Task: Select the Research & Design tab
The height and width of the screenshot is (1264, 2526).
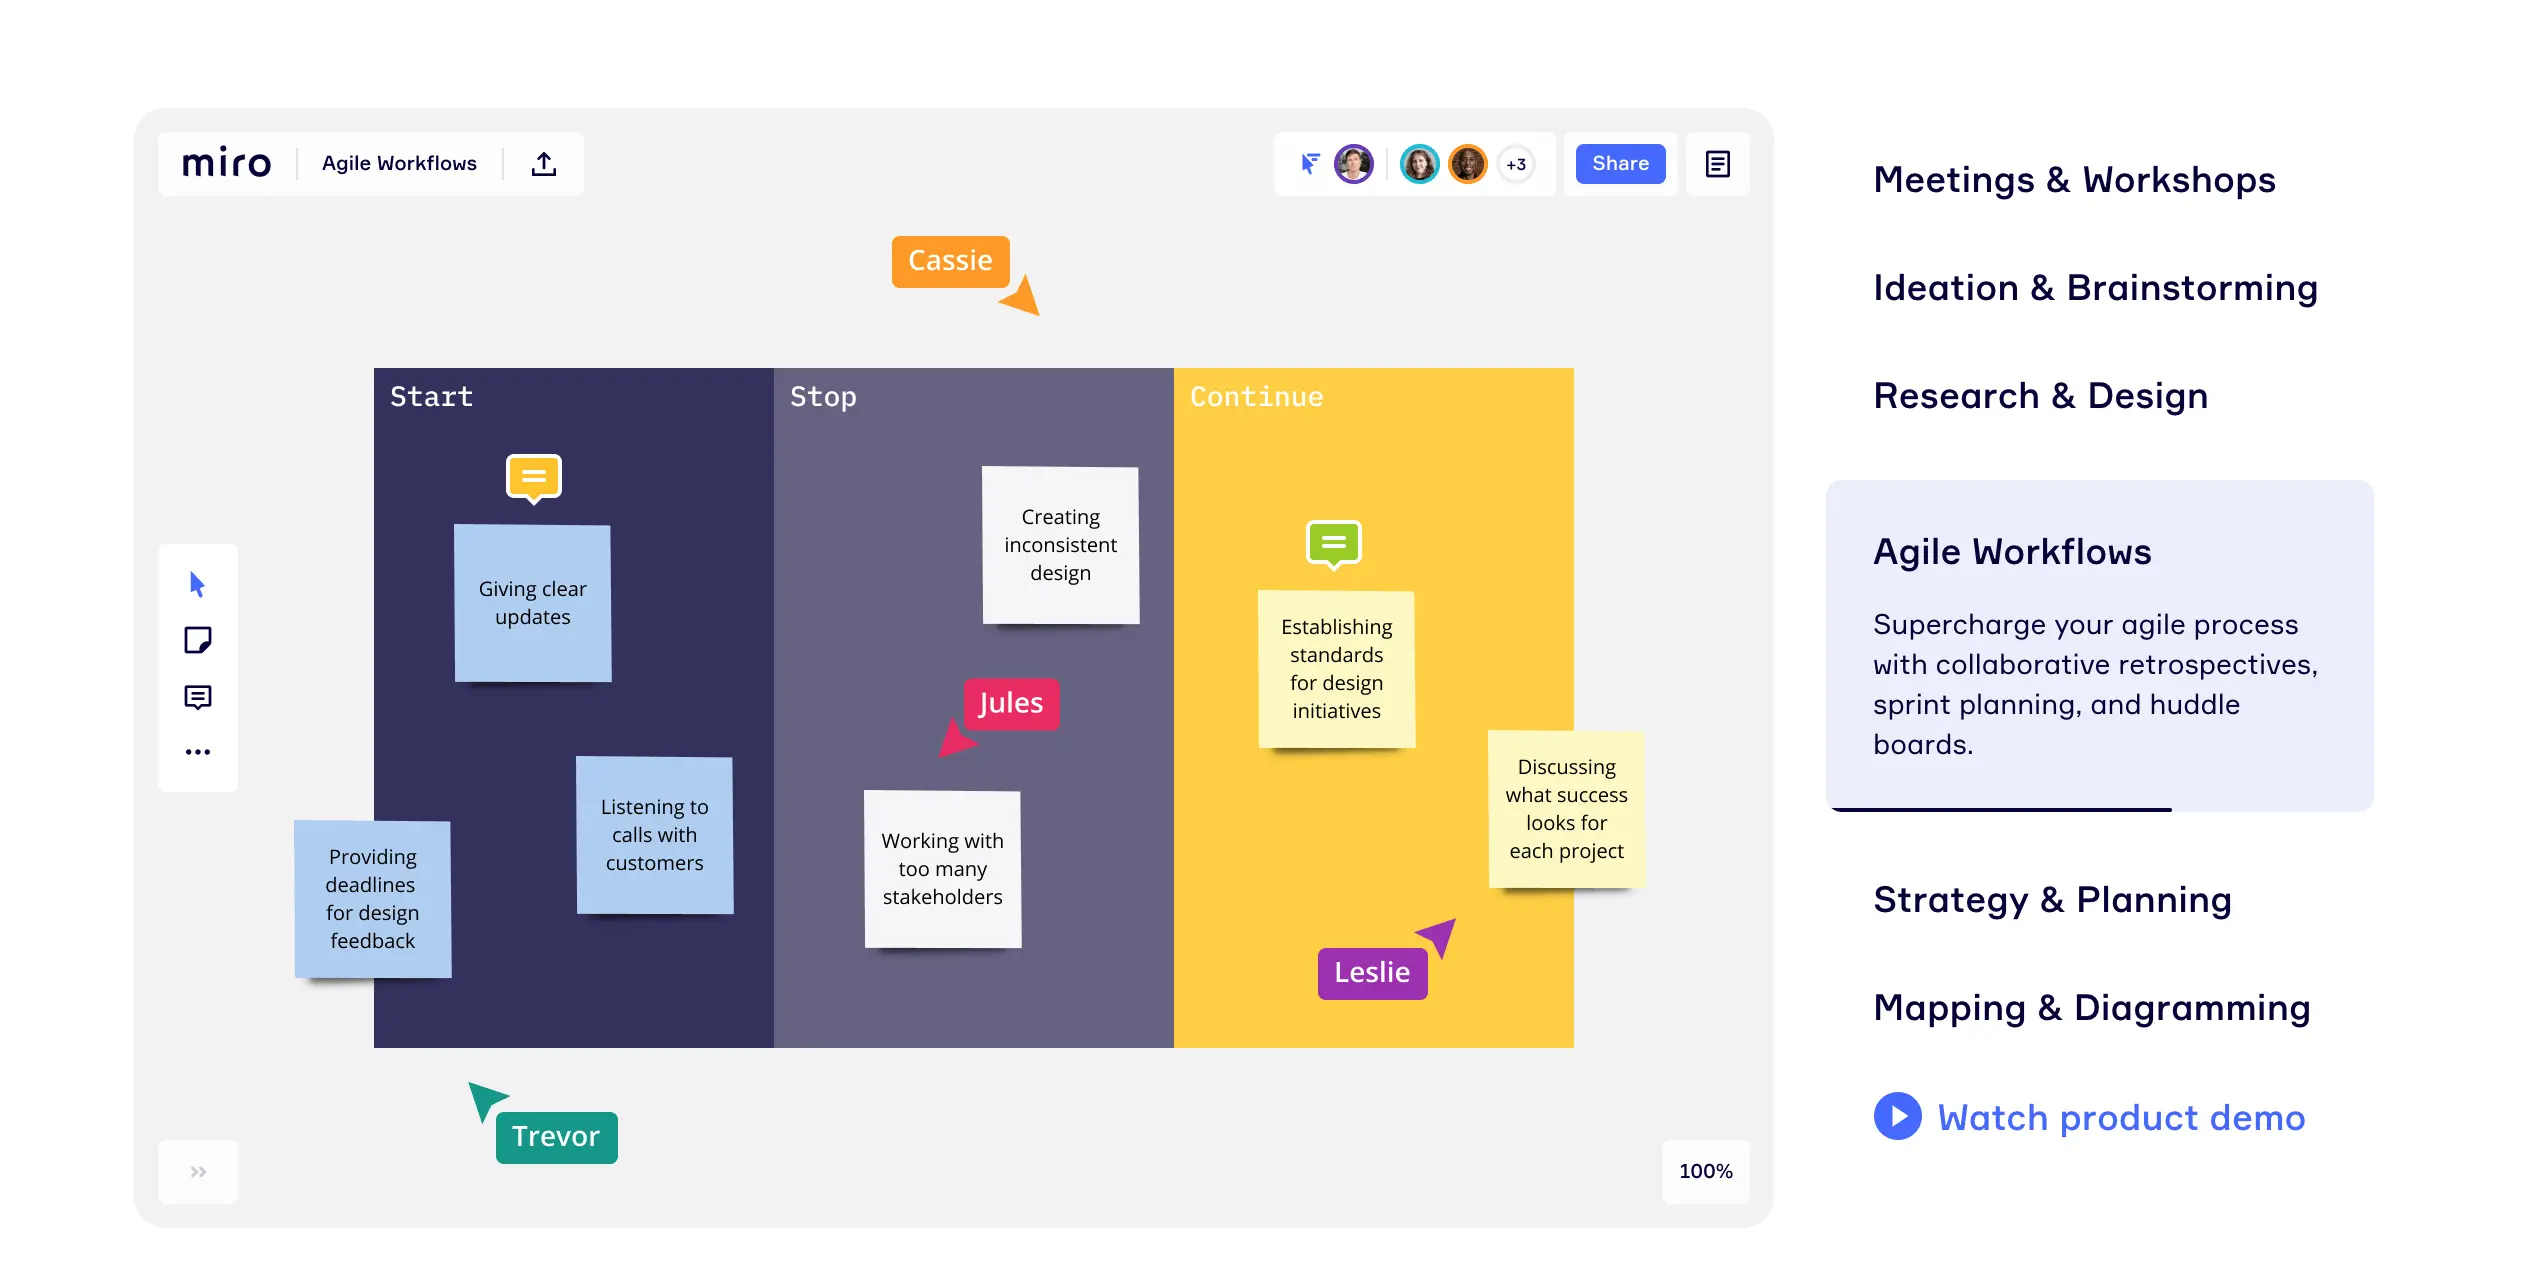Action: click(2040, 396)
